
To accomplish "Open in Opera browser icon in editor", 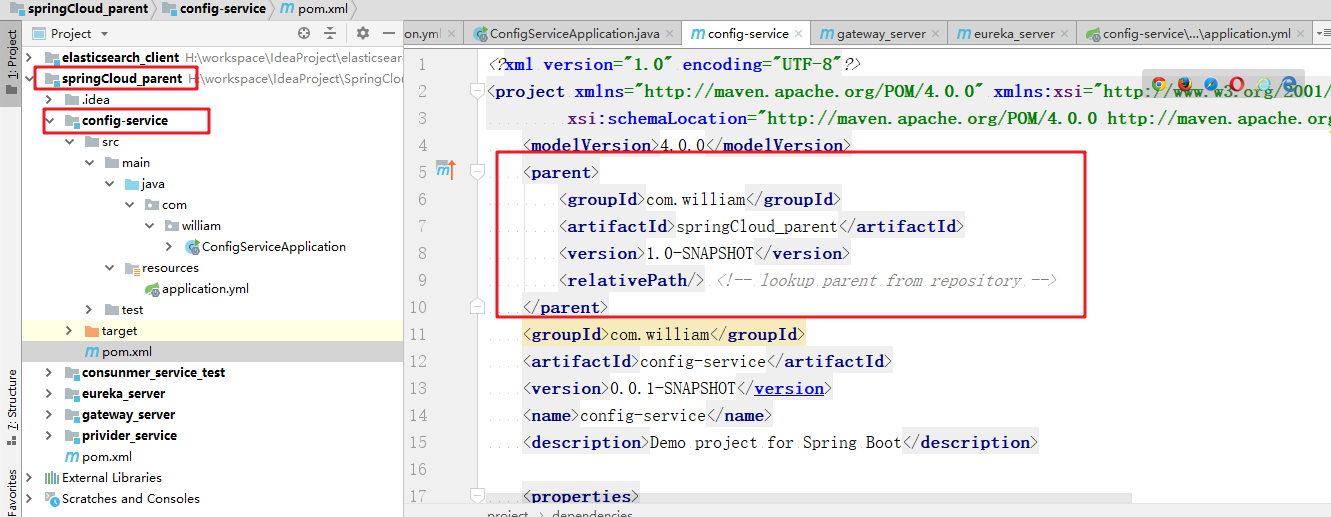I will [1237, 86].
